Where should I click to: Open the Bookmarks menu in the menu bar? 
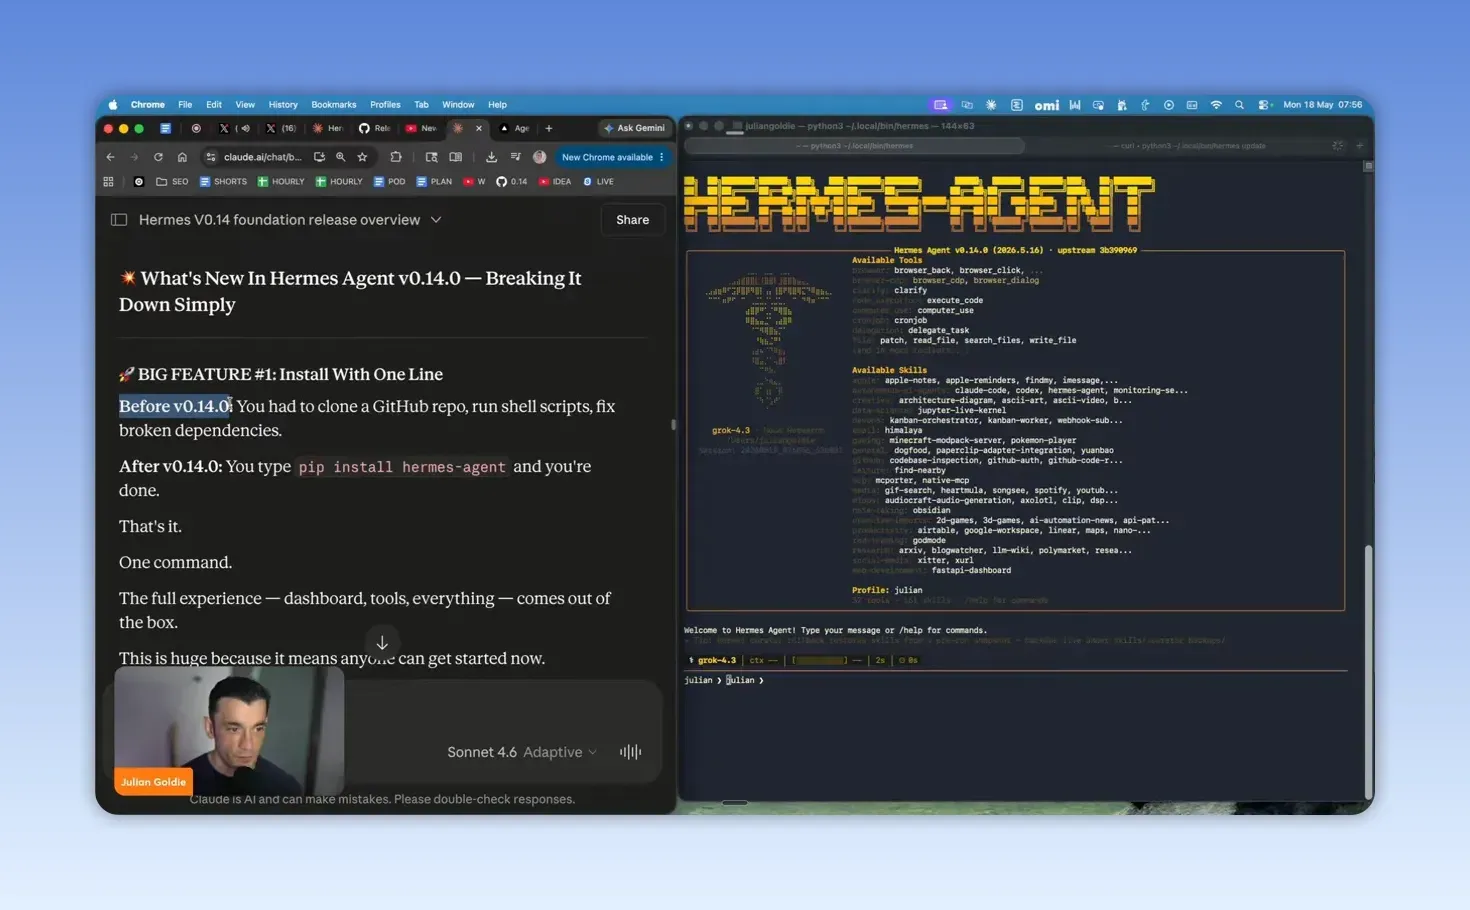[333, 105]
